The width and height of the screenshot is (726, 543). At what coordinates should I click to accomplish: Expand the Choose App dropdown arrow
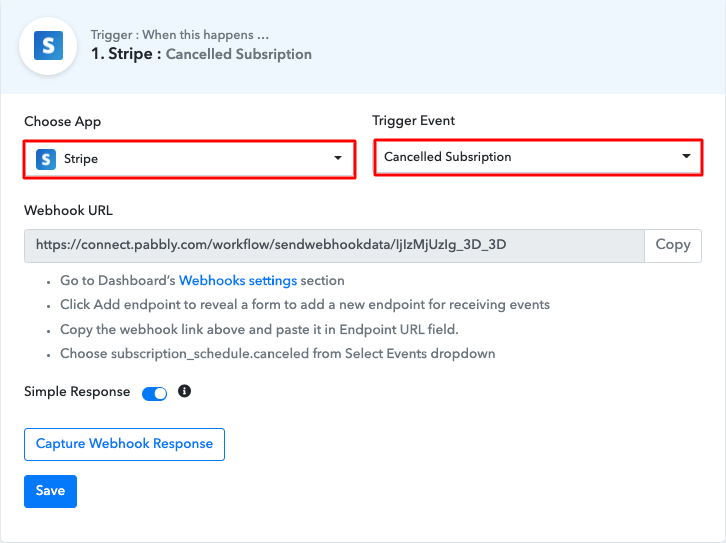coord(338,158)
